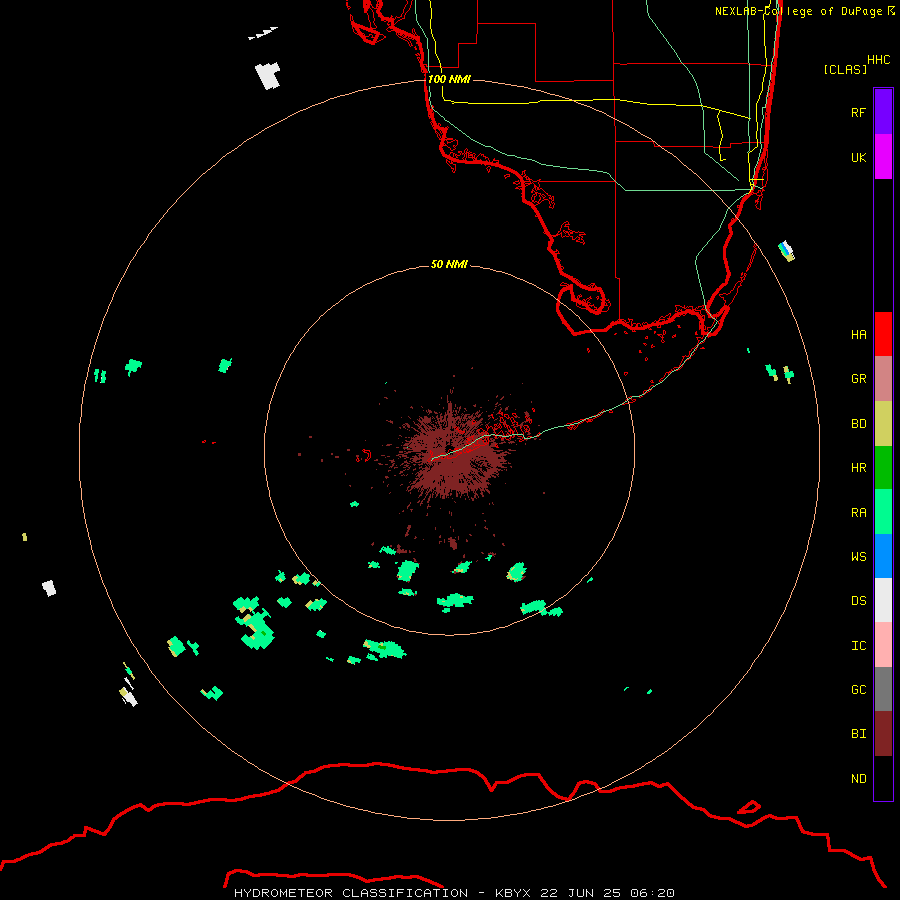Click the biological echo cluster at radar center
This screenshot has width=900, height=900.
453,453
